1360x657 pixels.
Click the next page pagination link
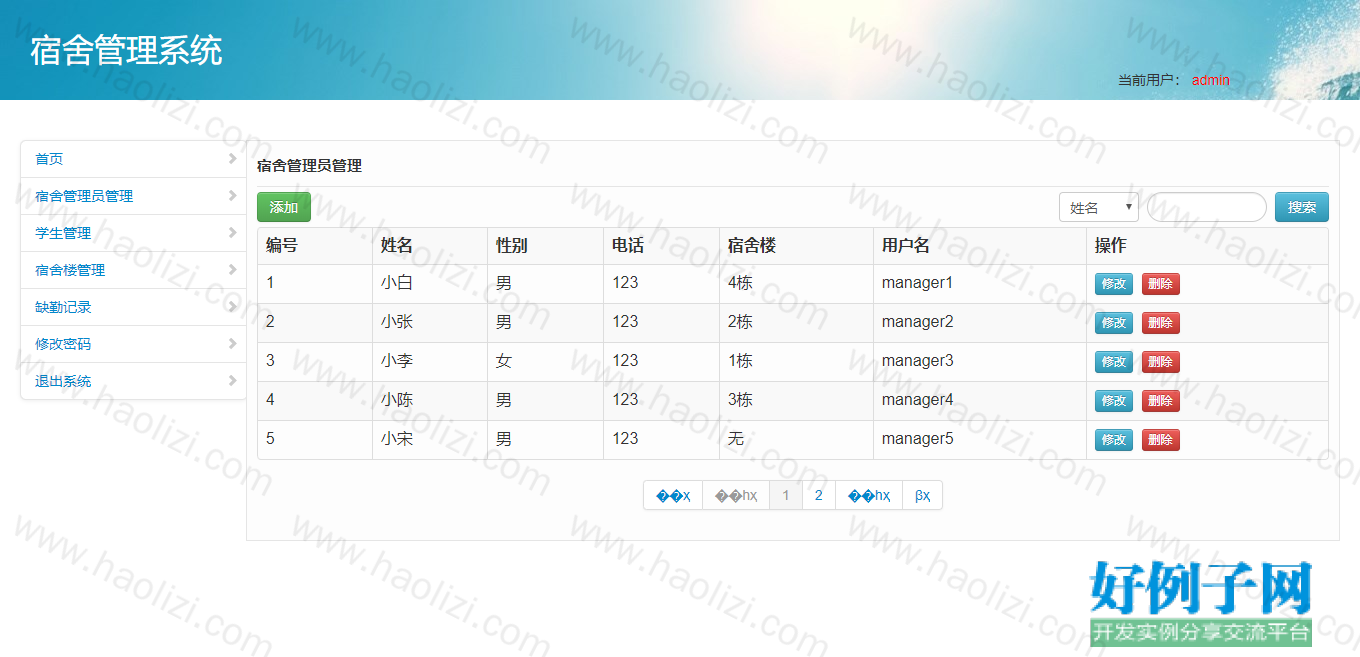pyautogui.click(x=869, y=496)
